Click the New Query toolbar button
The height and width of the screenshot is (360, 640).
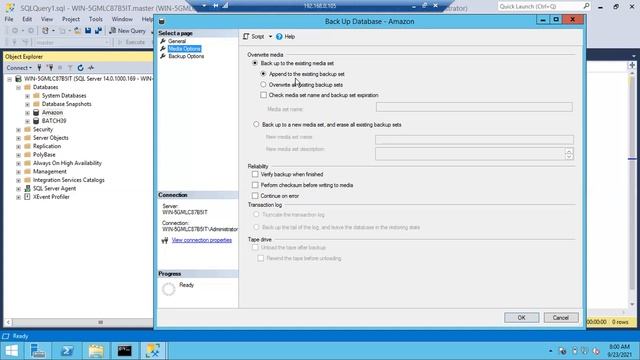(x=127, y=31)
